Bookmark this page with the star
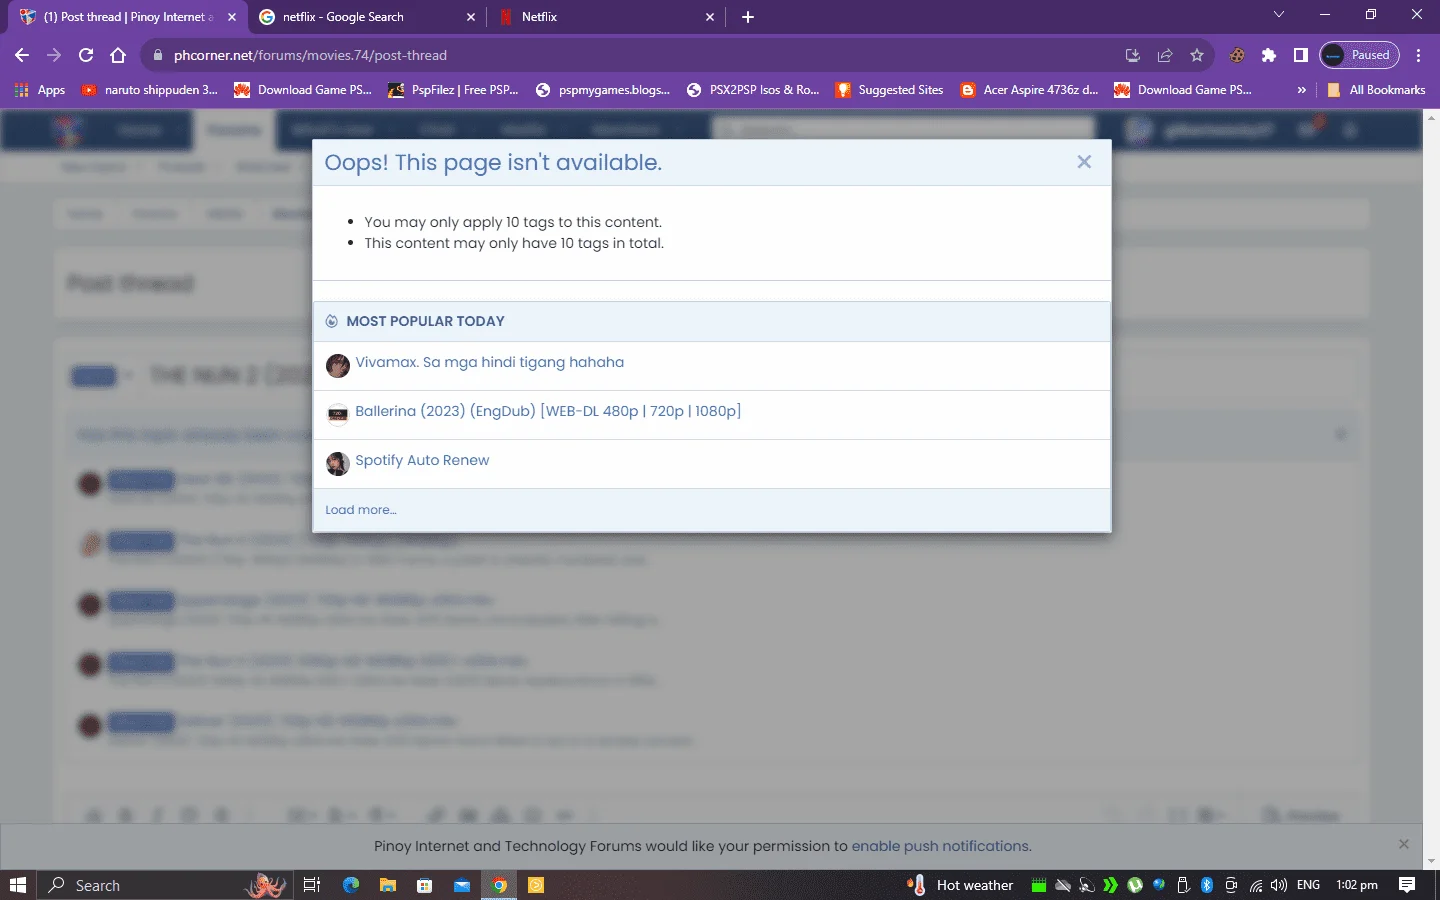The height and width of the screenshot is (900, 1440). click(x=1197, y=55)
